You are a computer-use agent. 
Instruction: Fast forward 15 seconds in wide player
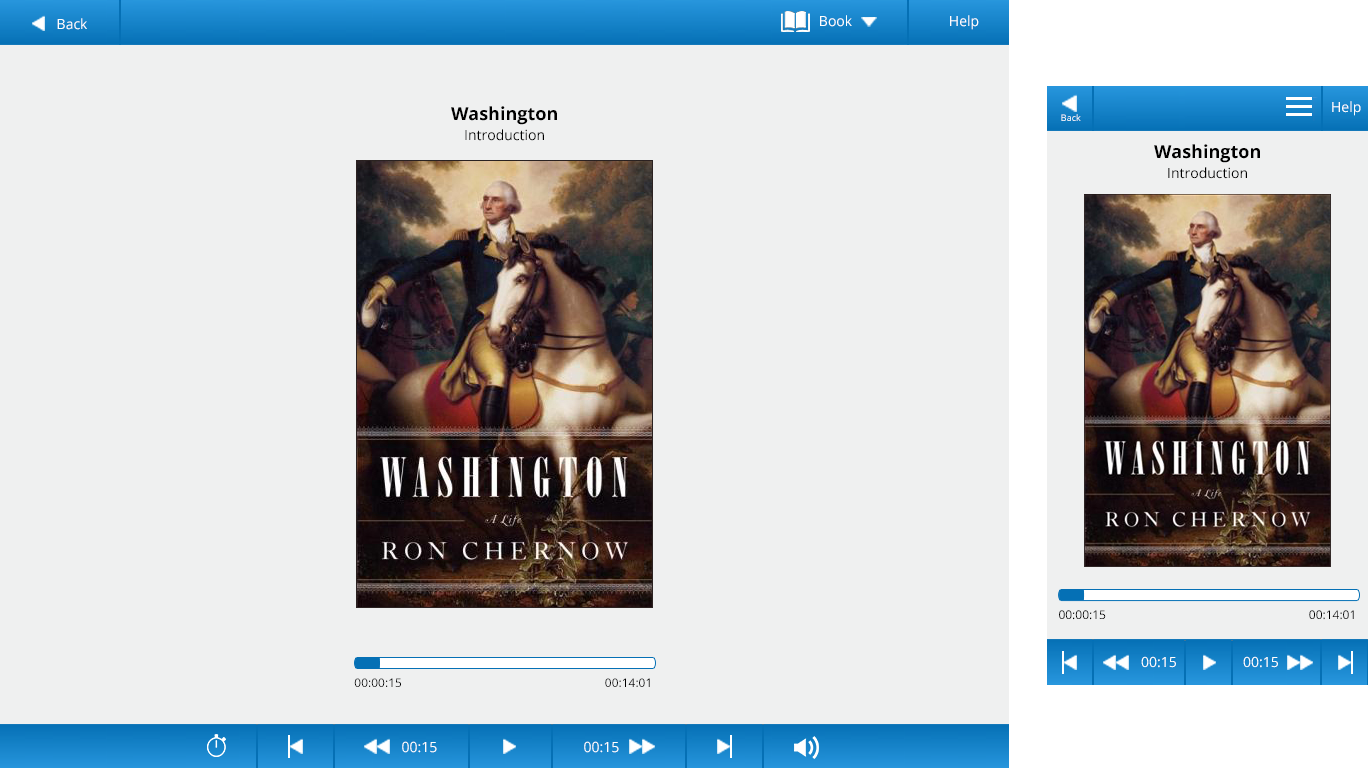(x=618, y=746)
